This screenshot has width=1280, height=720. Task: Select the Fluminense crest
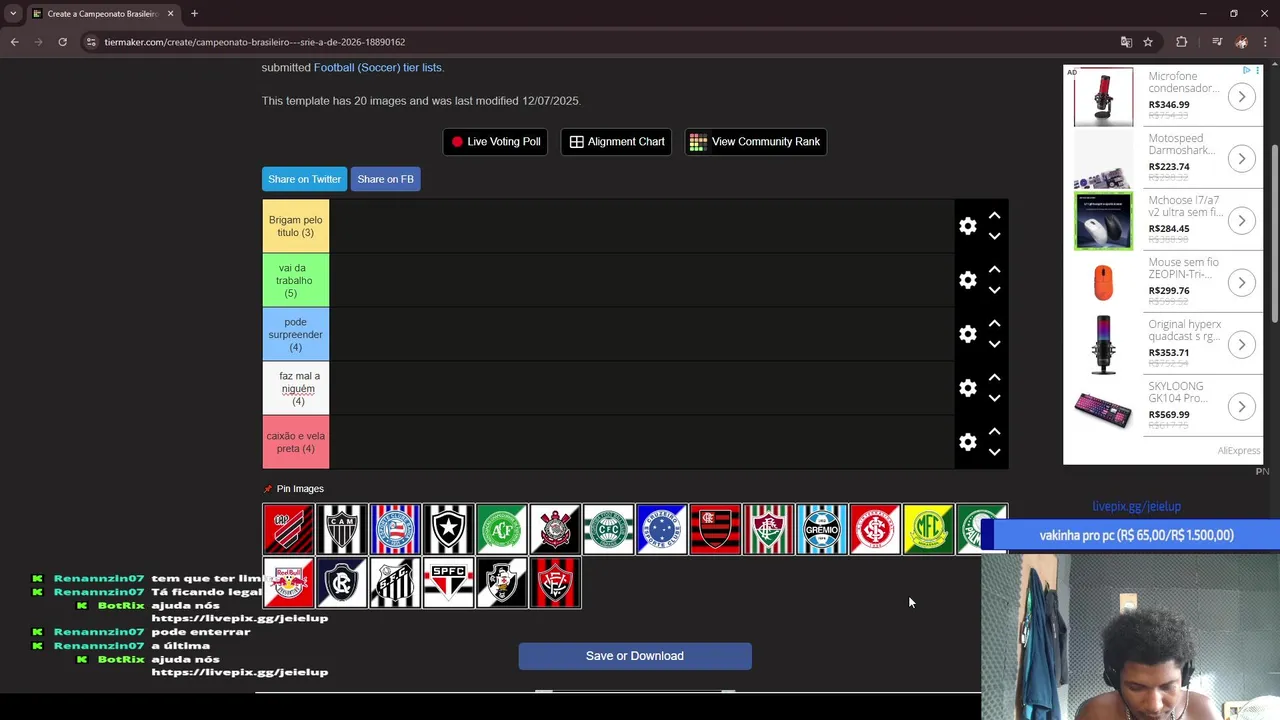point(768,529)
